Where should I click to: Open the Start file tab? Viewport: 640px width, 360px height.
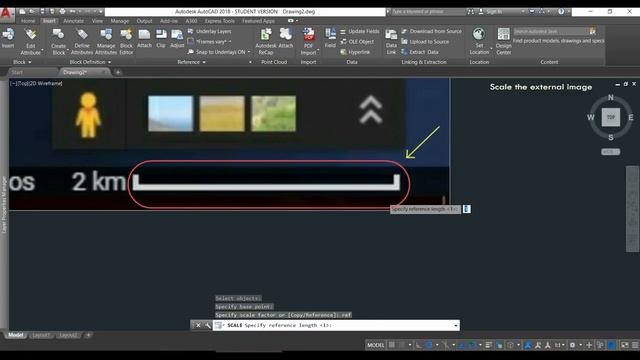point(17,72)
